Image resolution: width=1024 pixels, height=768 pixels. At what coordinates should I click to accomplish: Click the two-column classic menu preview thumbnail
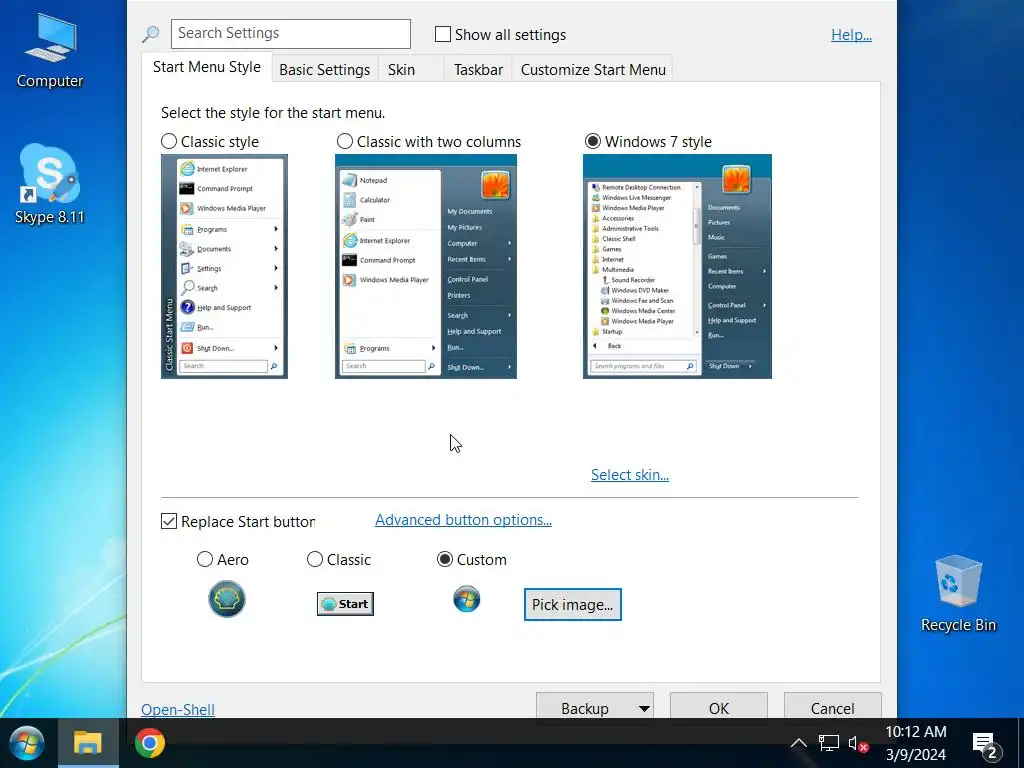pyautogui.click(x=426, y=266)
